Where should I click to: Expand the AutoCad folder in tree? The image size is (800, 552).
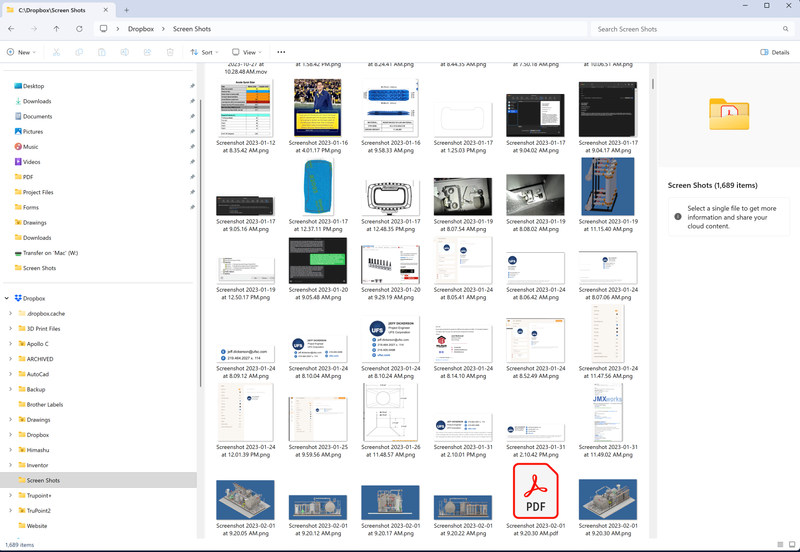tap(10, 374)
